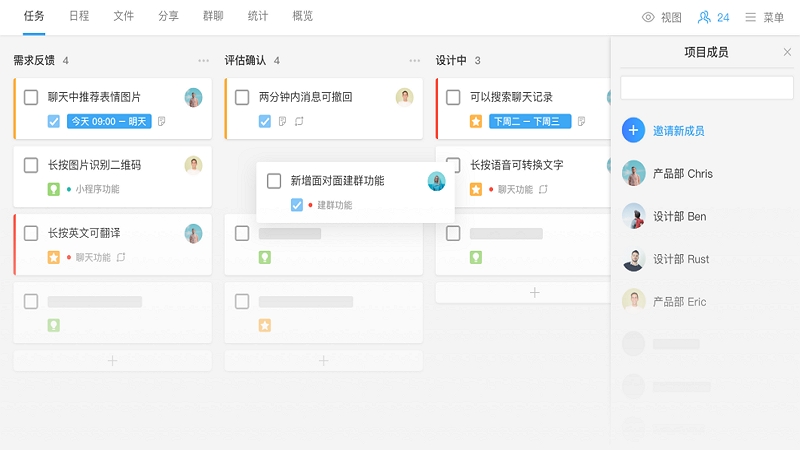Click the blue plus invite icon
This screenshot has height=450, width=800.
point(633,131)
